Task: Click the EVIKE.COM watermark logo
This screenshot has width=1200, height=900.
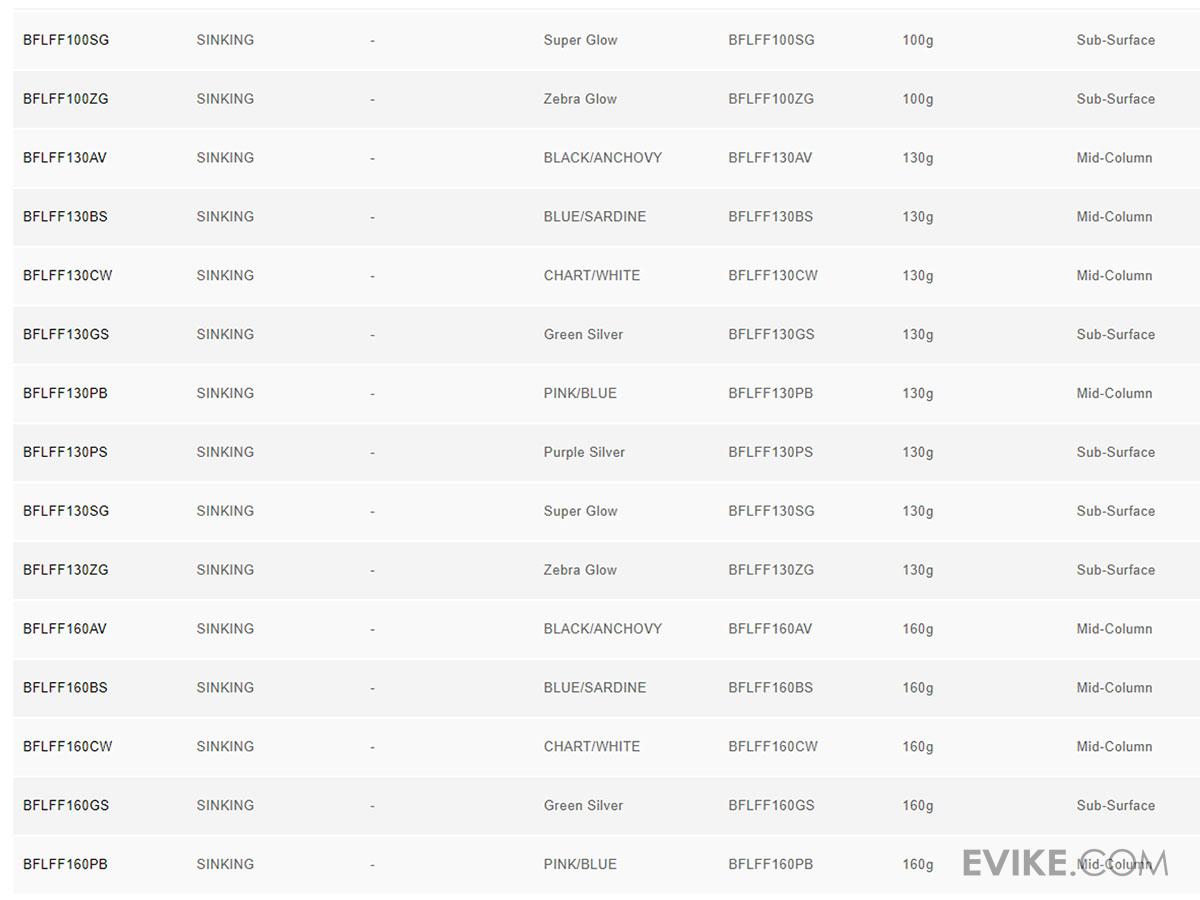Action: (x=1064, y=863)
